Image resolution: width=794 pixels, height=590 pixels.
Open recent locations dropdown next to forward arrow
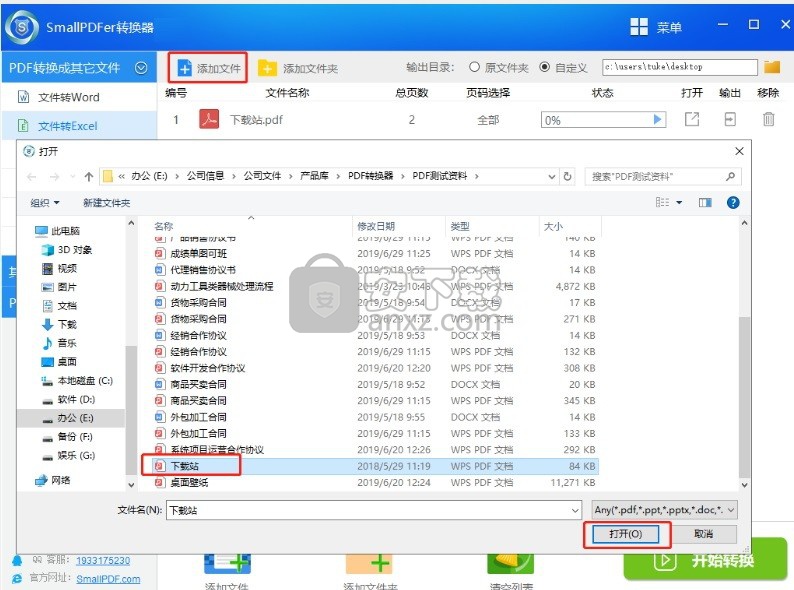coord(72,176)
